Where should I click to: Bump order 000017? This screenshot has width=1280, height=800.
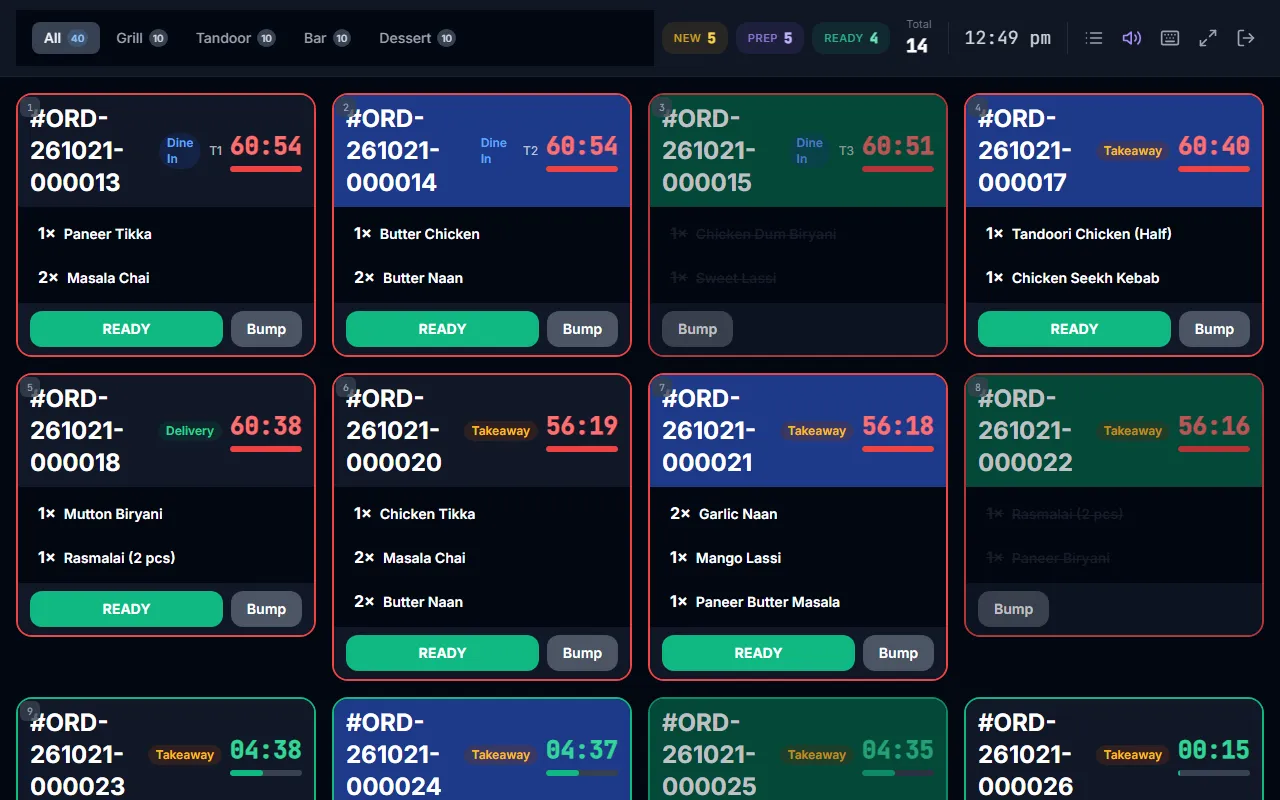(x=1214, y=329)
